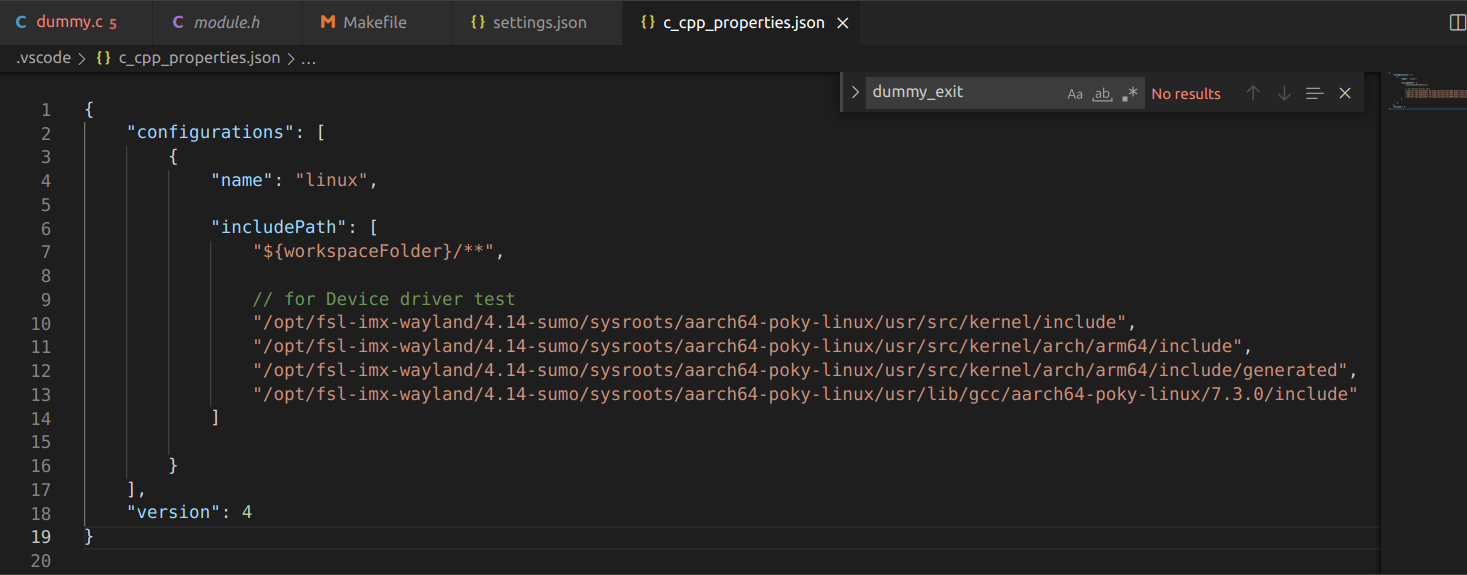Toggle Match Whole Word in find widget
This screenshot has width=1467, height=575.
pos(1102,93)
